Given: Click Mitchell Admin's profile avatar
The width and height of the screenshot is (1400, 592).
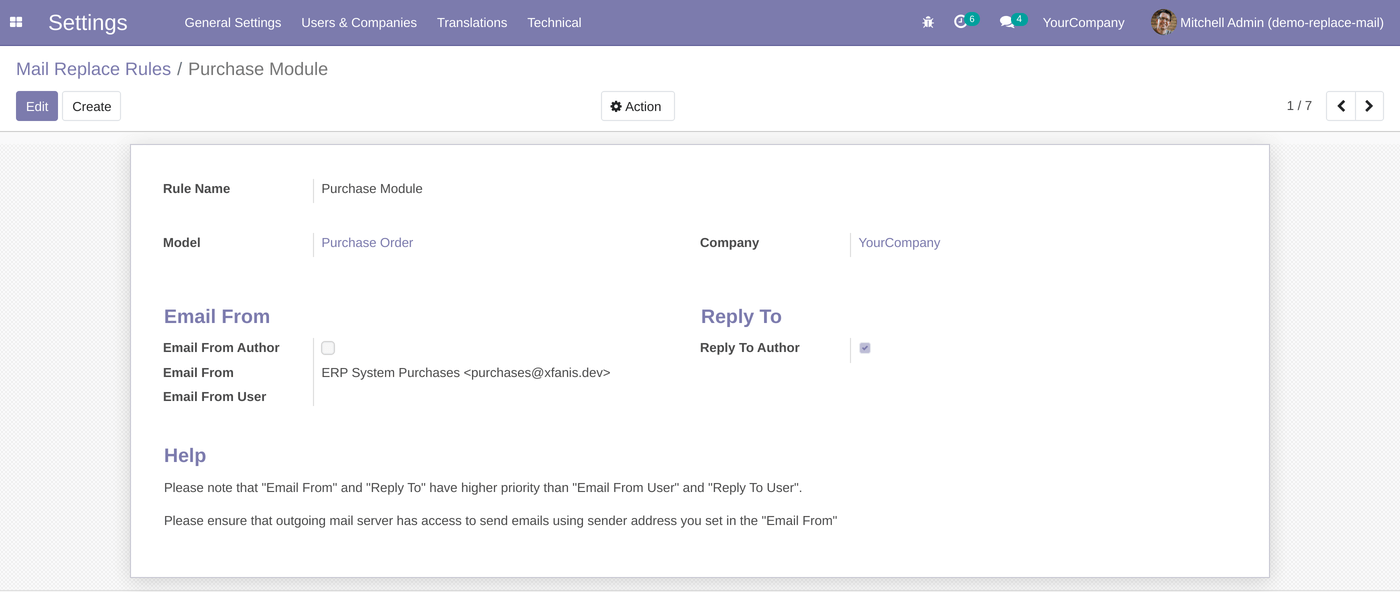Looking at the screenshot, I should (1163, 22).
